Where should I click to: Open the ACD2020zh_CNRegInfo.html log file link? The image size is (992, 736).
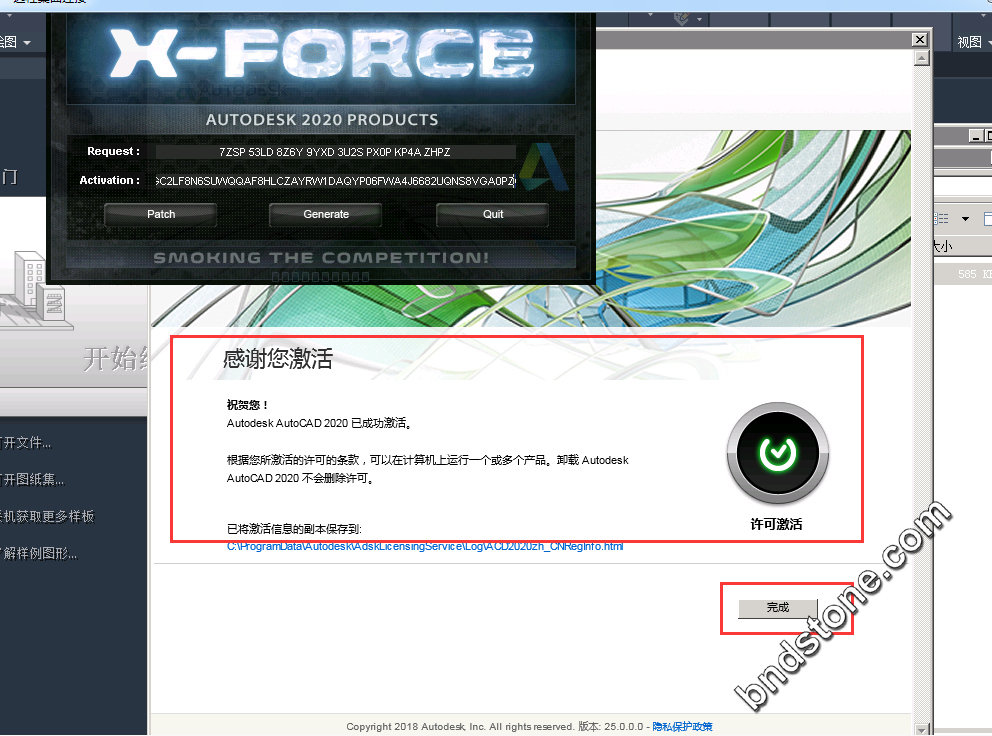point(425,547)
